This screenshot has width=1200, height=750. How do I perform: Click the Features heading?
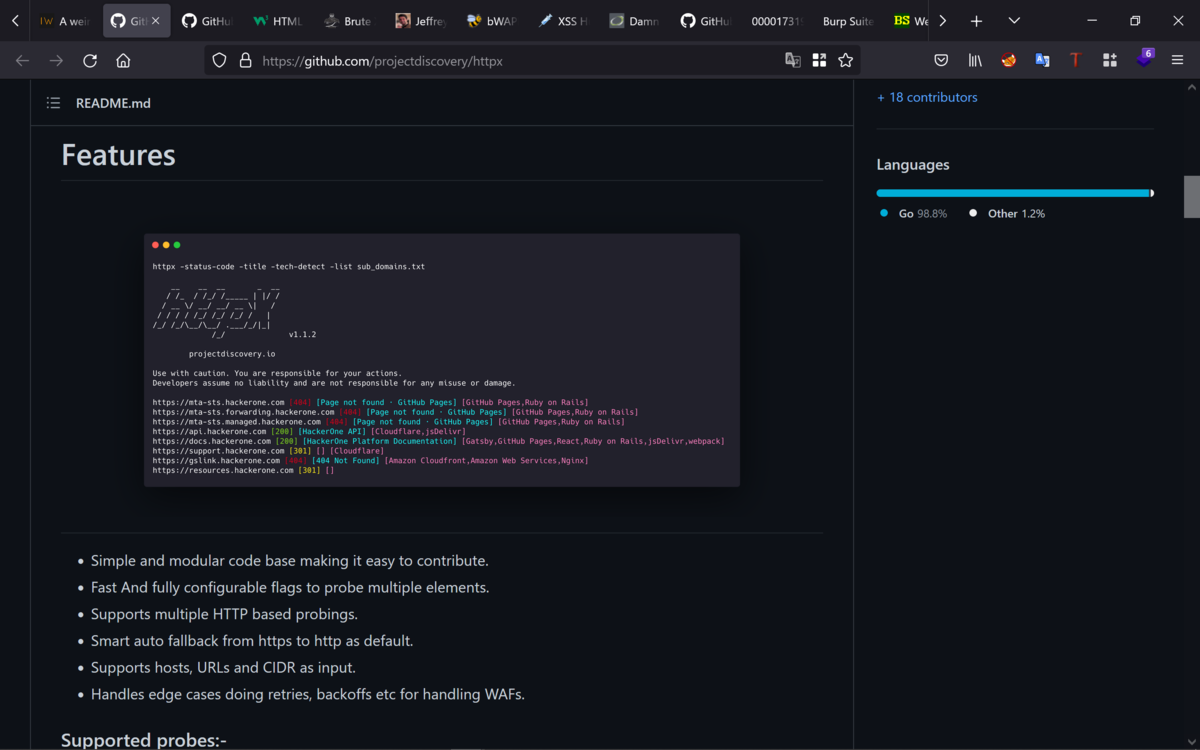coord(118,155)
